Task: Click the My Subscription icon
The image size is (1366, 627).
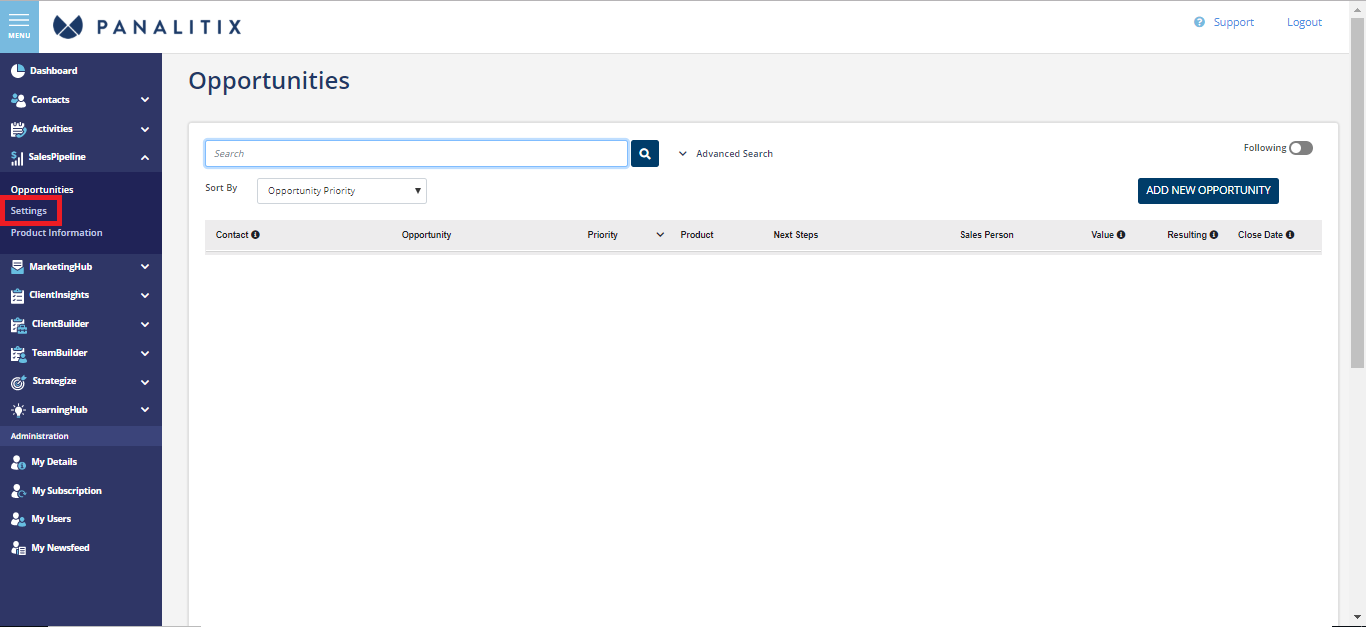Action: [18, 492]
